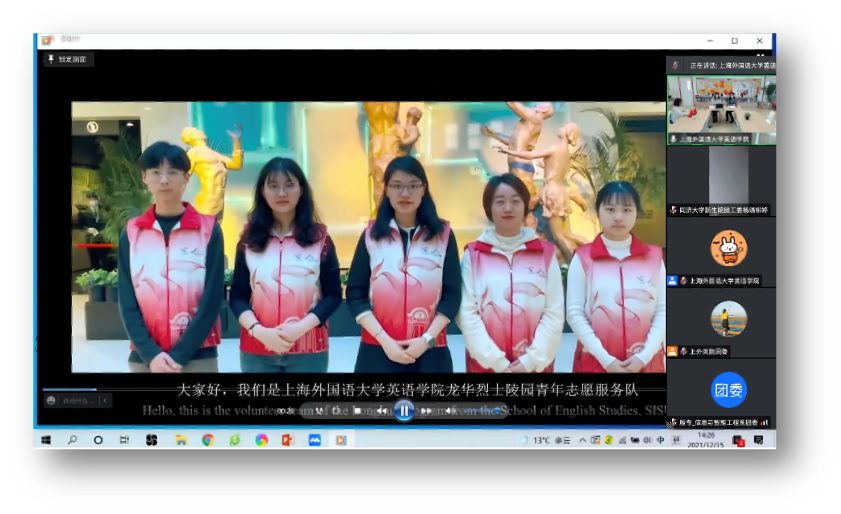This screenshot has height=514, width=841.
Task: Select the 团委 blue avatar participant
Action: click(728, 389)
